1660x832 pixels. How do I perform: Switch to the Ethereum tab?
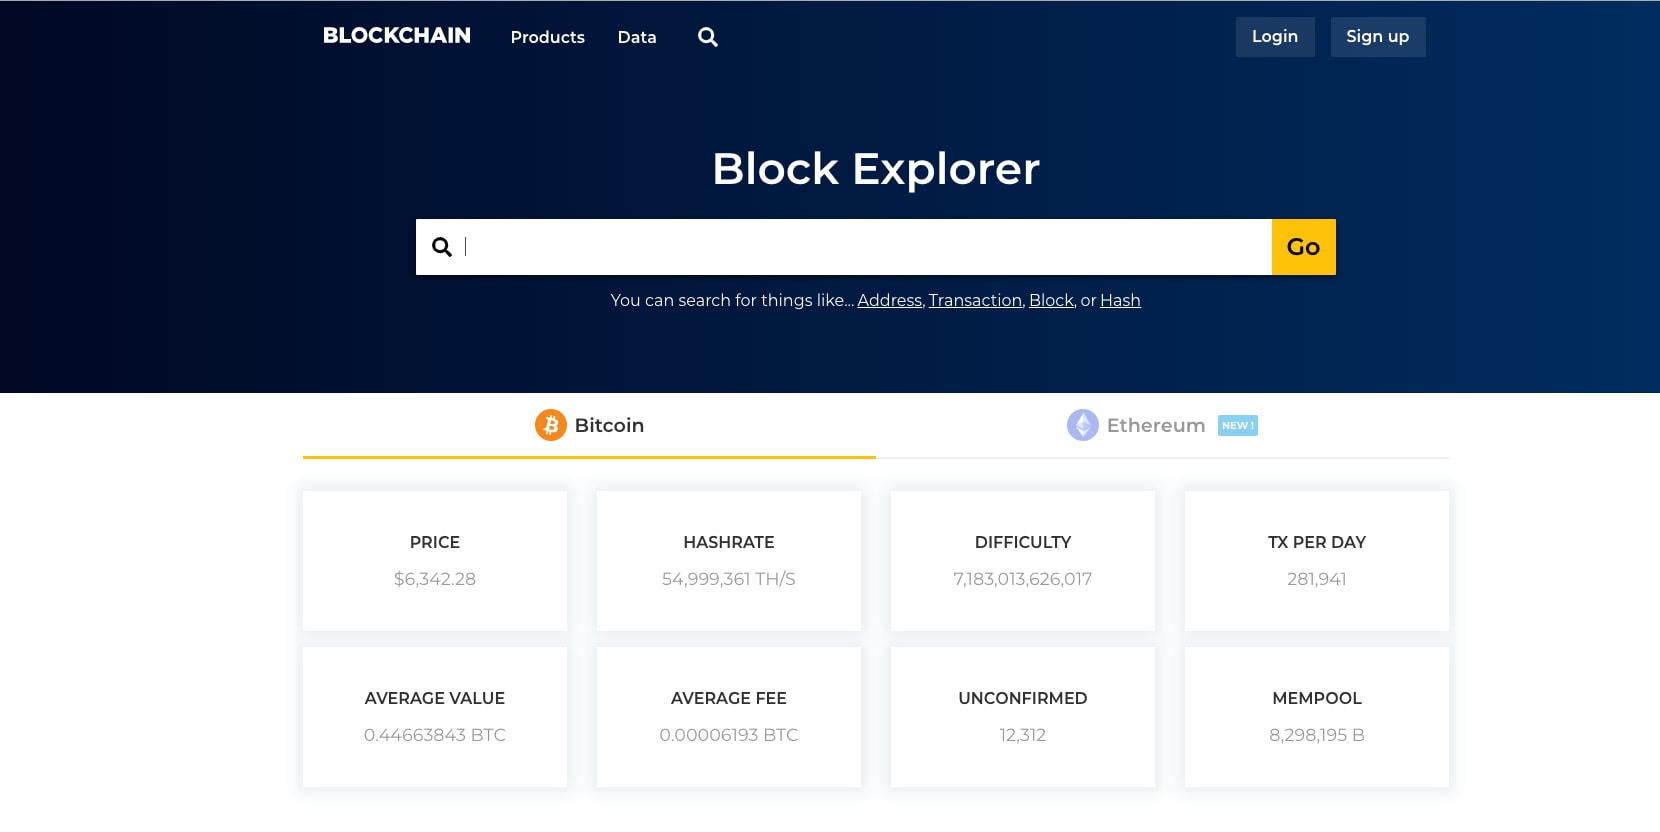pyautogui.click(x=1162, y=425)
